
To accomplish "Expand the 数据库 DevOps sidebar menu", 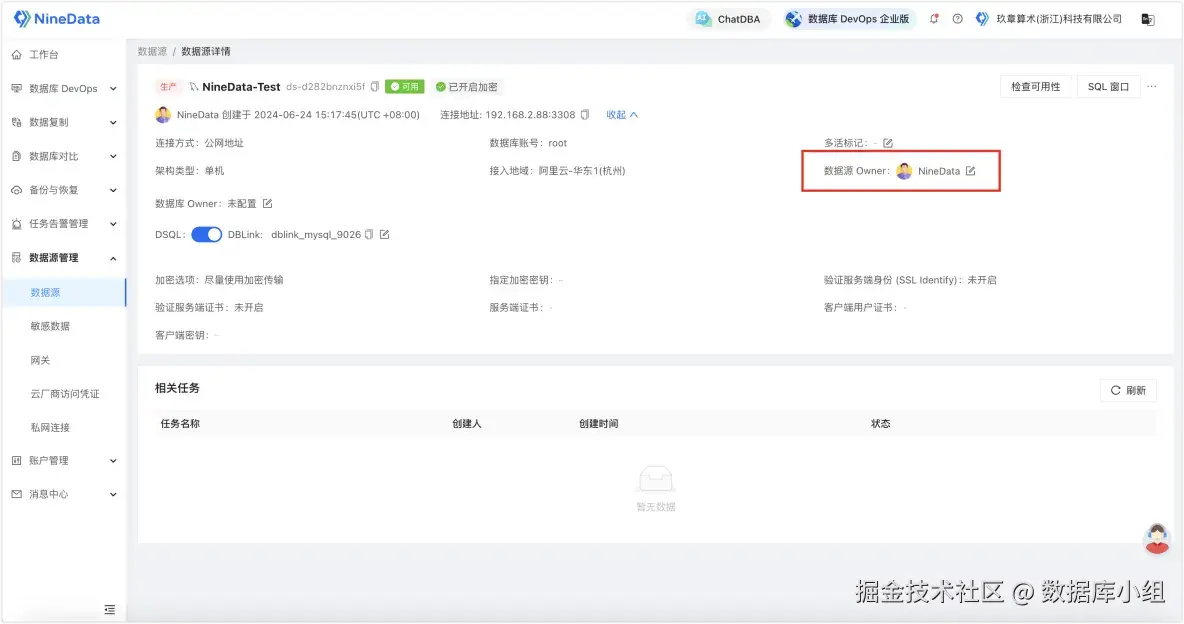I will [x=65, y=88].
